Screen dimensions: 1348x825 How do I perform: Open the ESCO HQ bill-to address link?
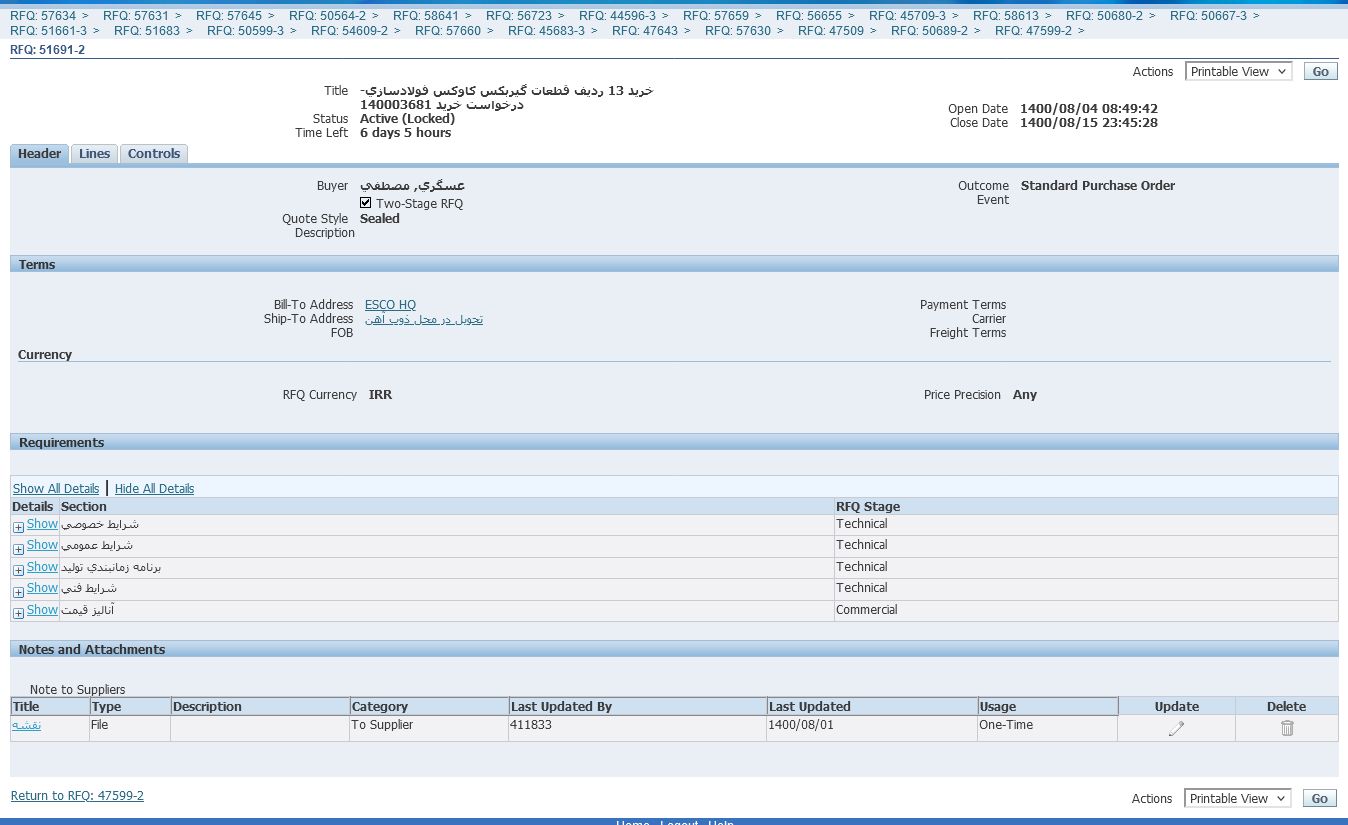(390, 305)
